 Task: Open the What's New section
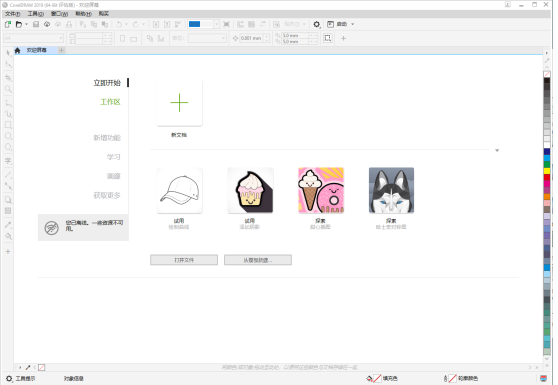(107, 138)
